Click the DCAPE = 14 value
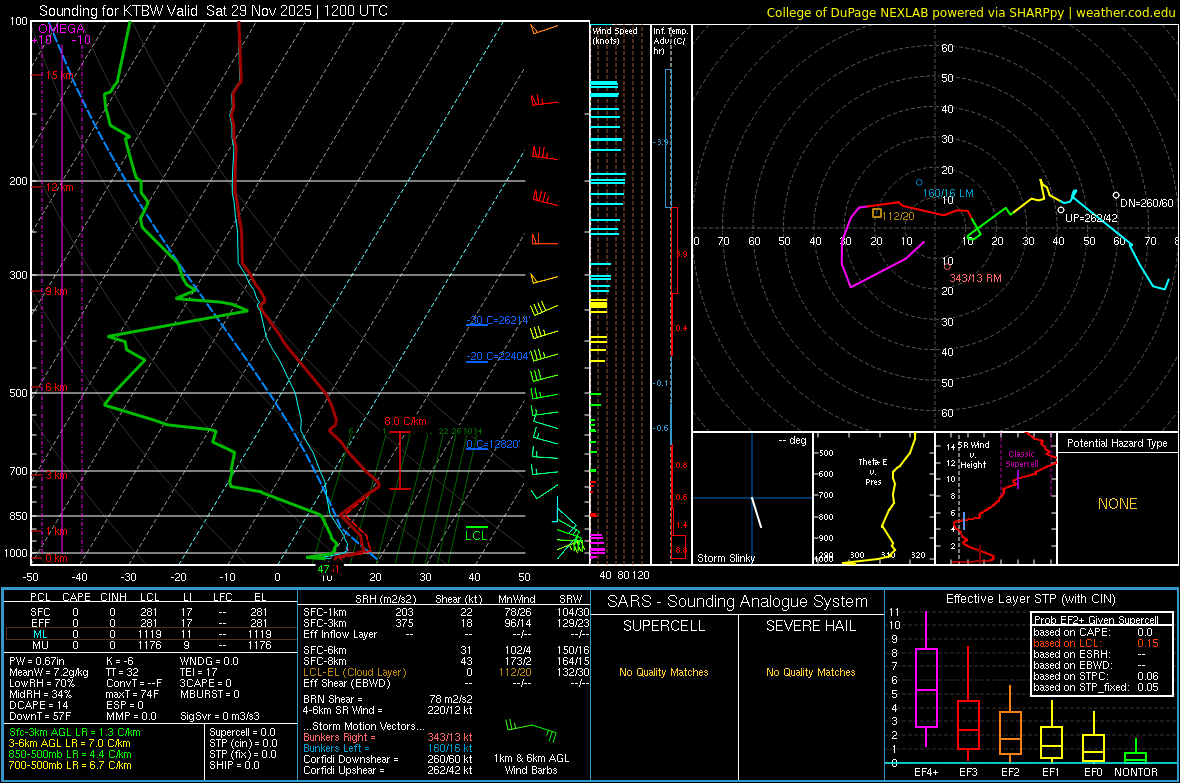This screenshot has height=783, width=1180. click(39, 705)
